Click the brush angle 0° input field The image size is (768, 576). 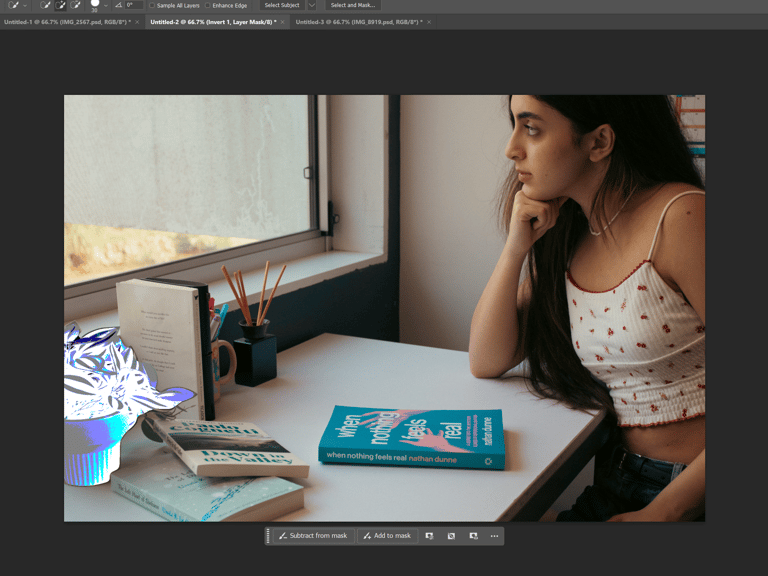[x=134, y=5]
